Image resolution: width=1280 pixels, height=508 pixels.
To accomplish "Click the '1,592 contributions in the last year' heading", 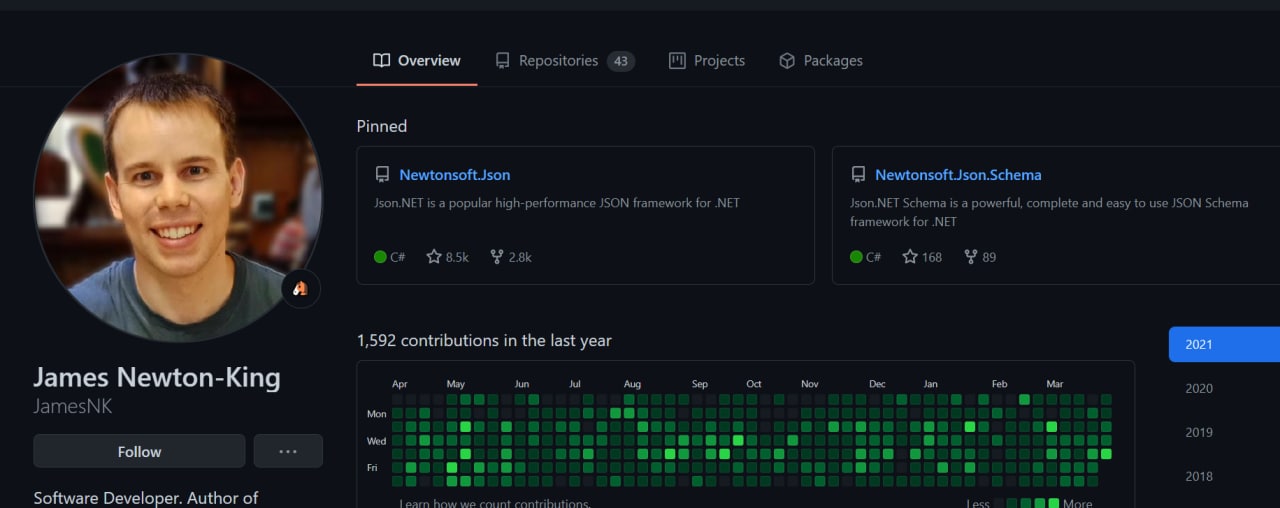I will pyautogui.click(x=484, y=340).
